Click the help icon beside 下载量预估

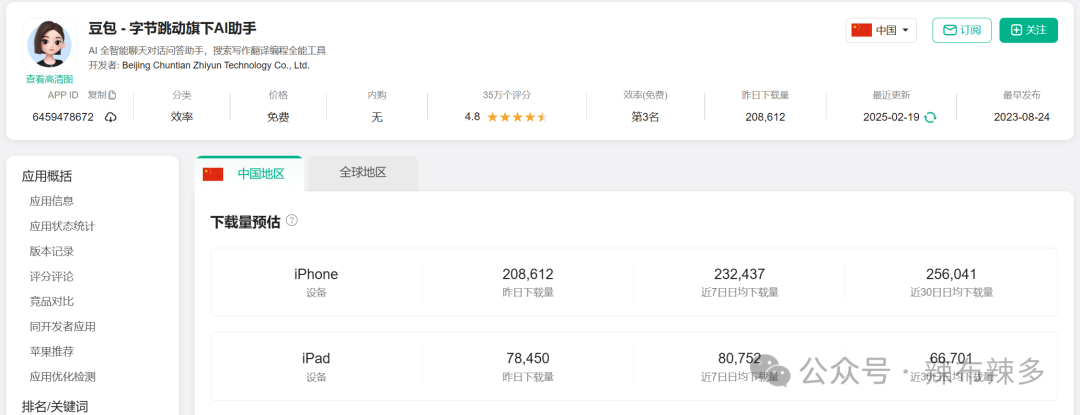coord(292,220)
